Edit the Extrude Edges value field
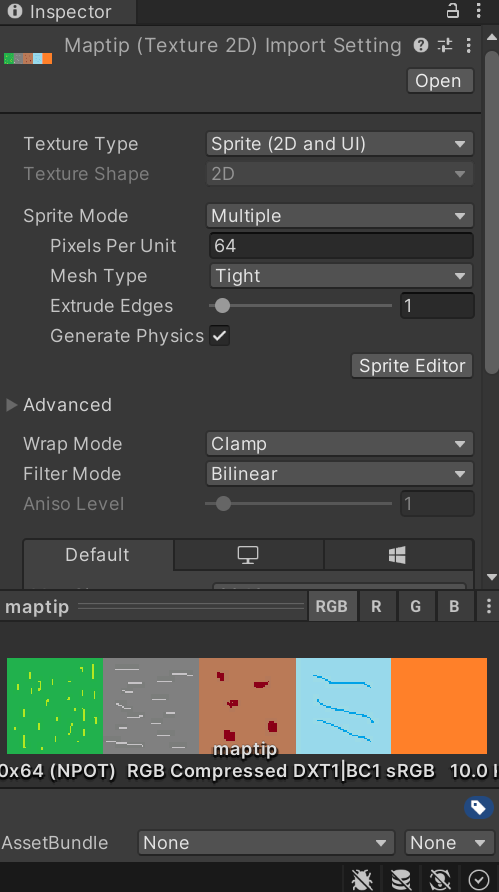The image size is (499, 892). pyautogui.click(x=437, y=306)
